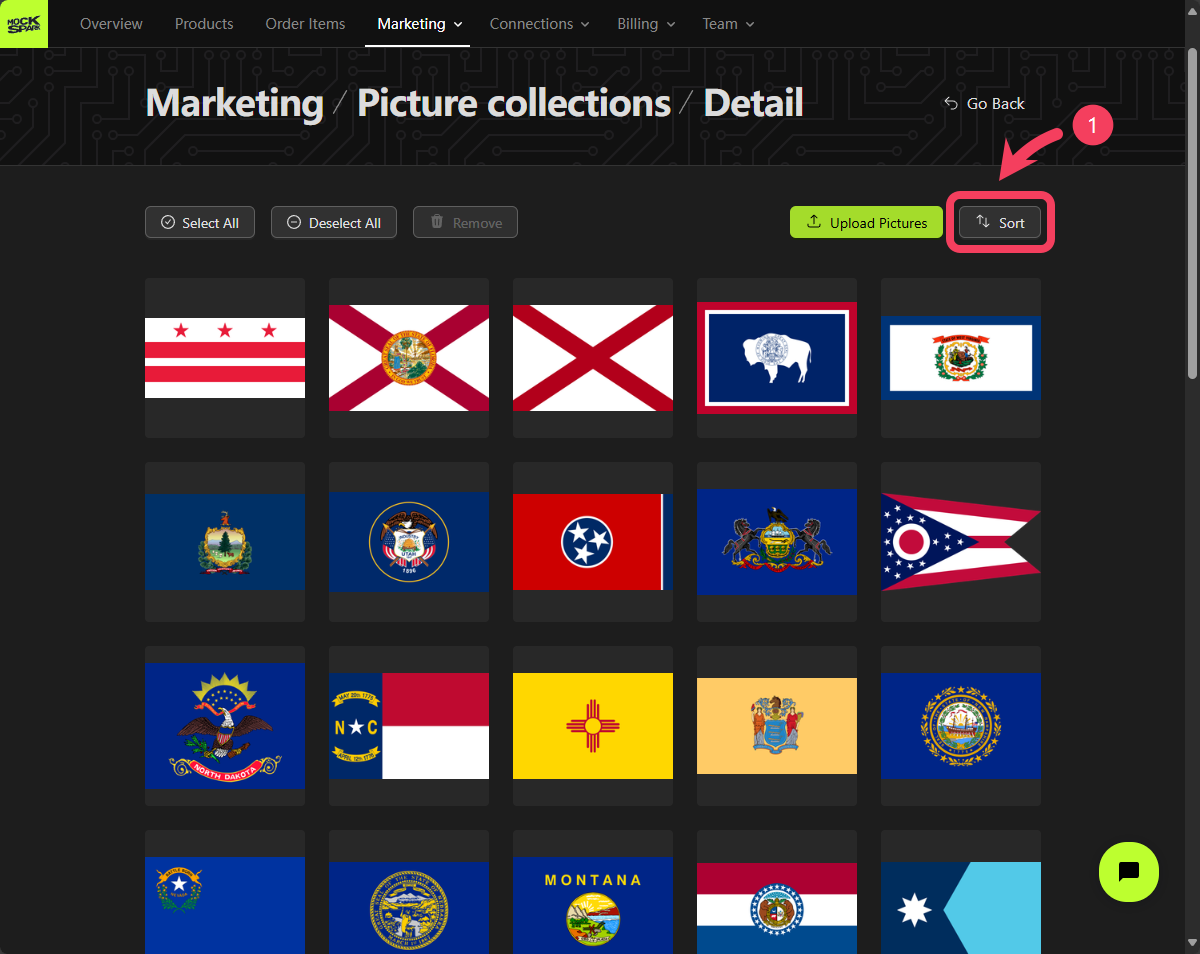This screenshot has width=1200, height=954.
Task: Click the Go Back arrow icon
Action: point(951,104)
